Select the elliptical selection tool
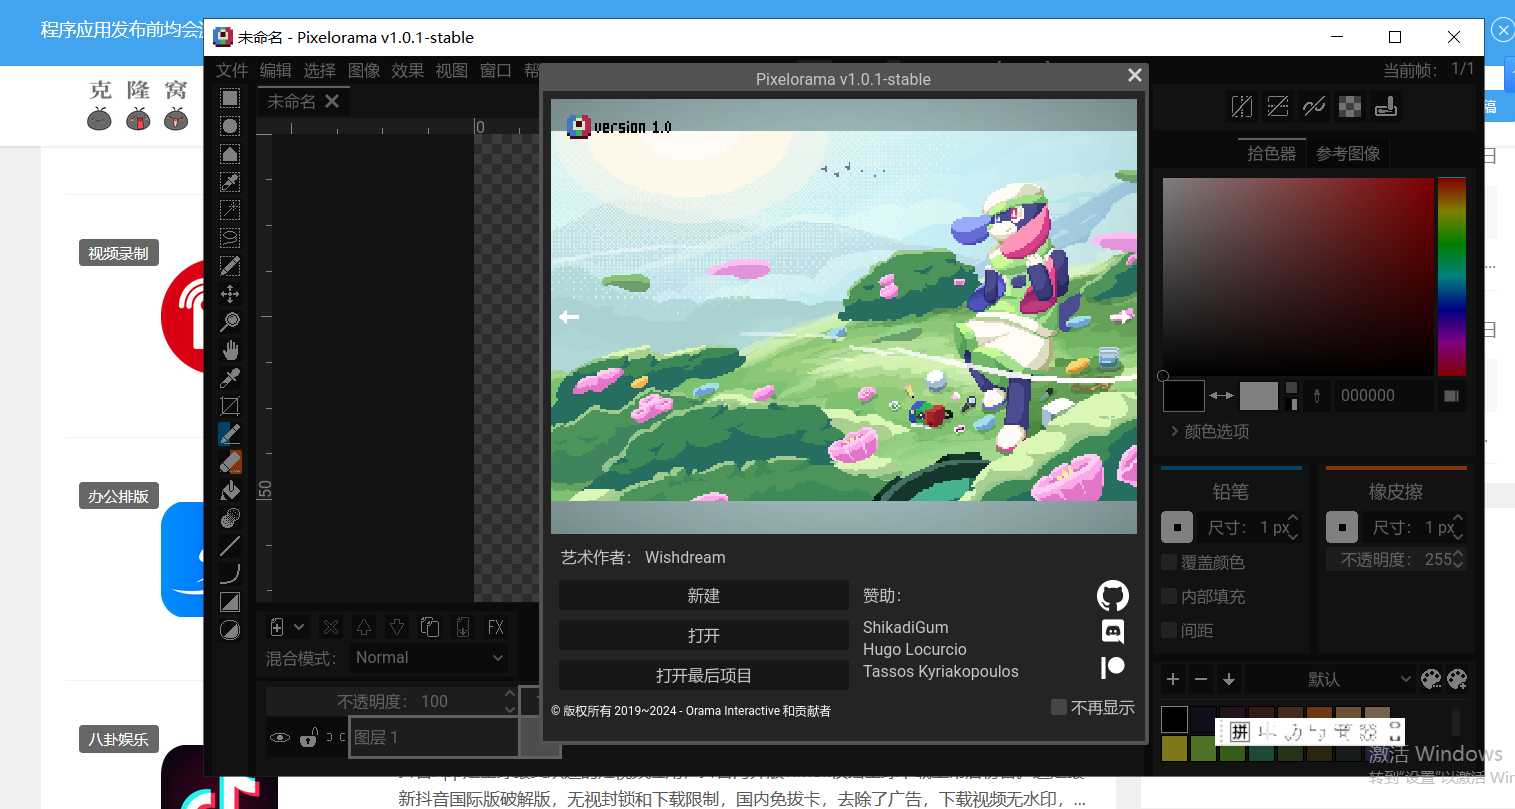Image resolution: width=1515 pixels, height=809 pixels. [x=230, y=126]
